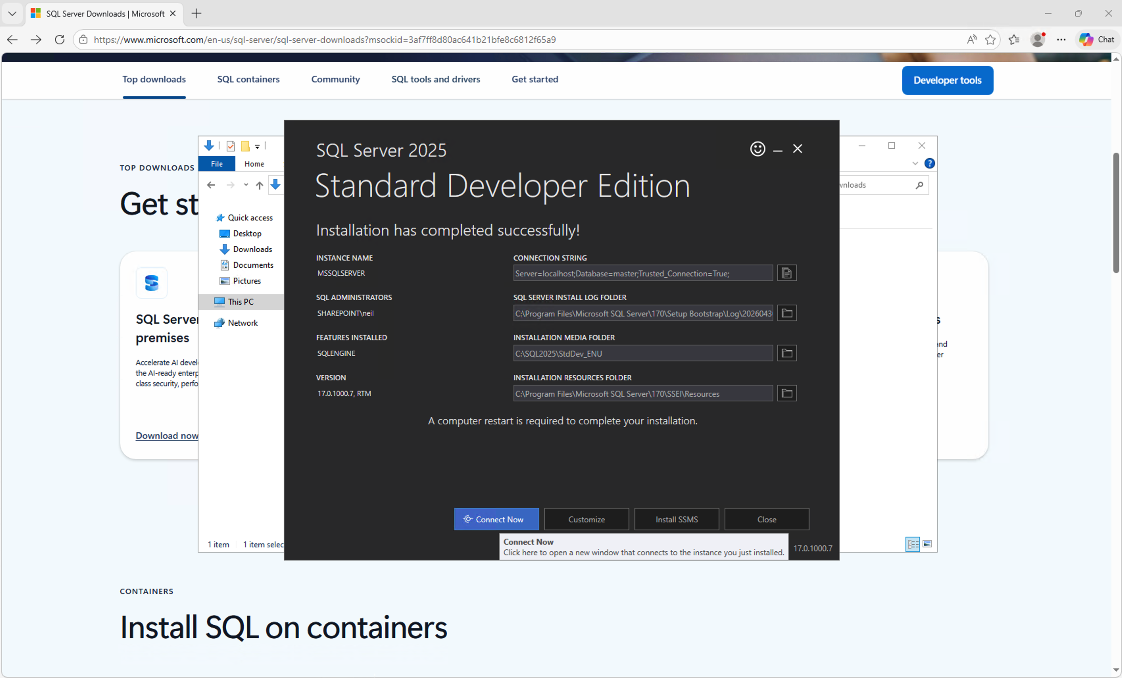
Task: Click the Install SSMS button
Action: pyautogui.click(x=676, y=519)
